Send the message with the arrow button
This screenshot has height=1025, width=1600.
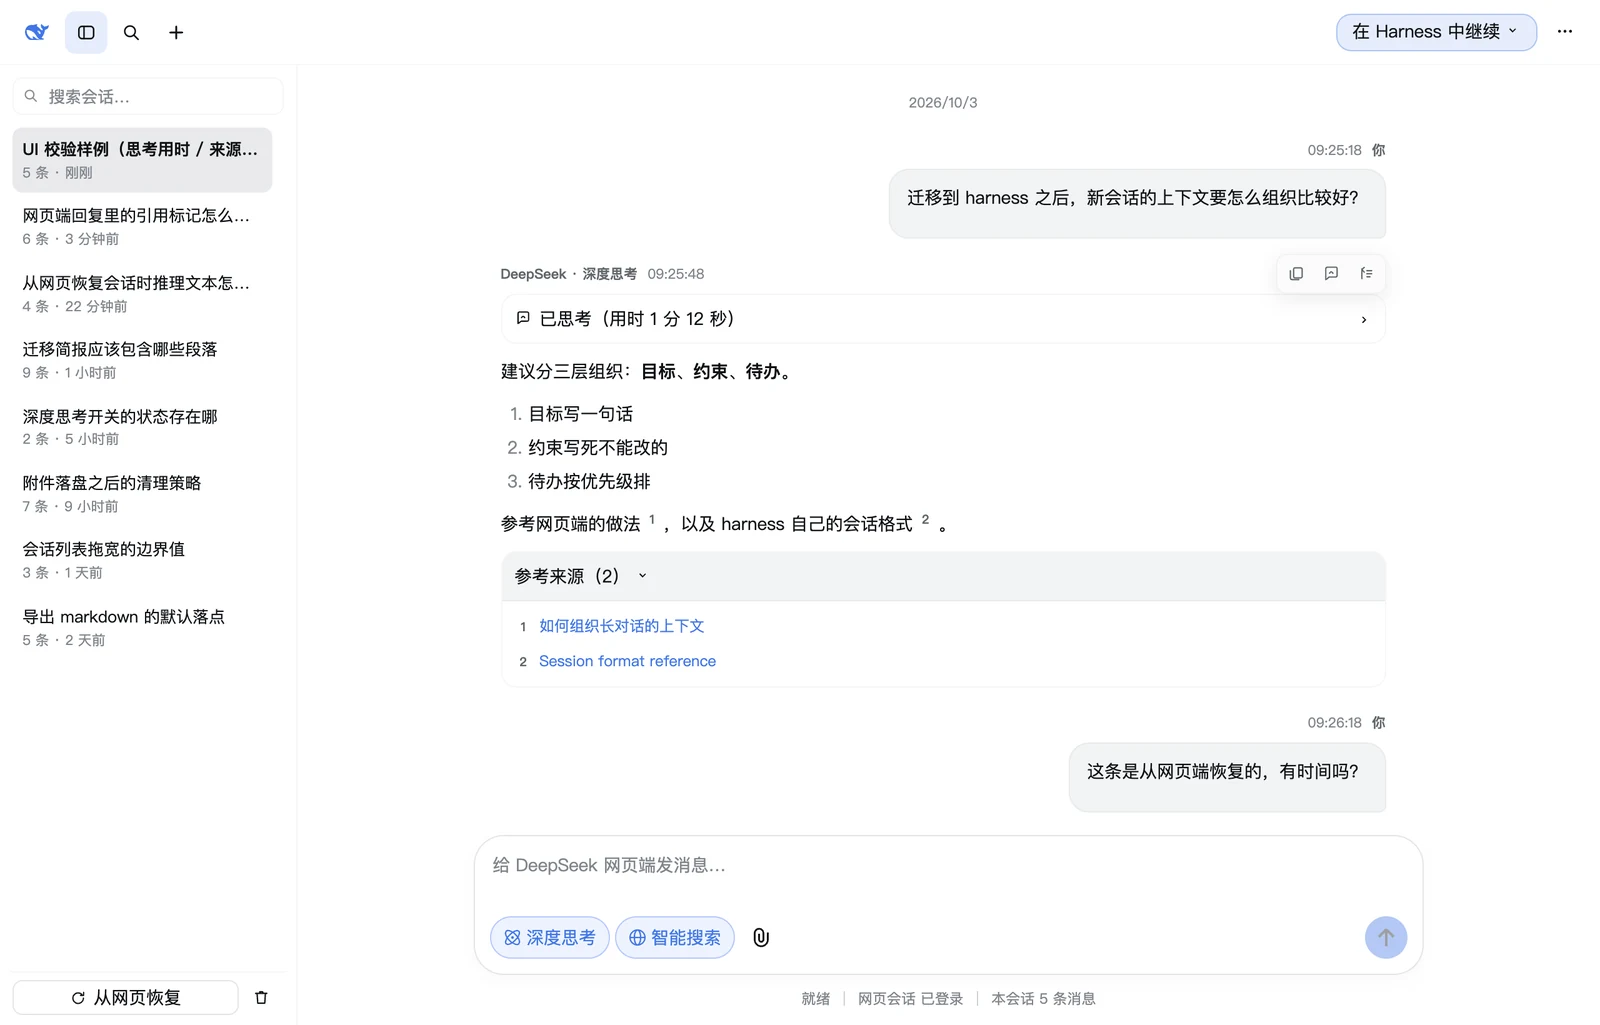point(1386,938)
